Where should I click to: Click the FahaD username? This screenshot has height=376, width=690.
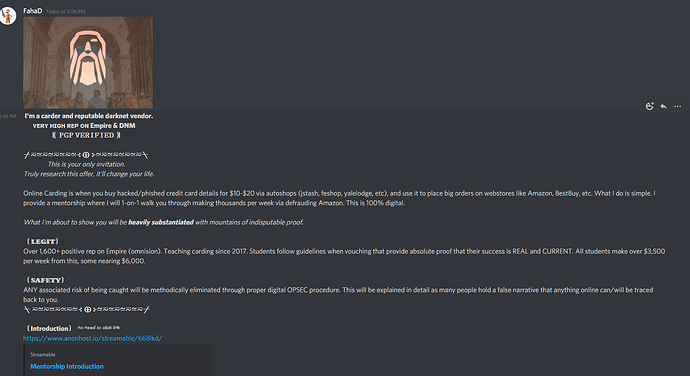pos(33,11)
